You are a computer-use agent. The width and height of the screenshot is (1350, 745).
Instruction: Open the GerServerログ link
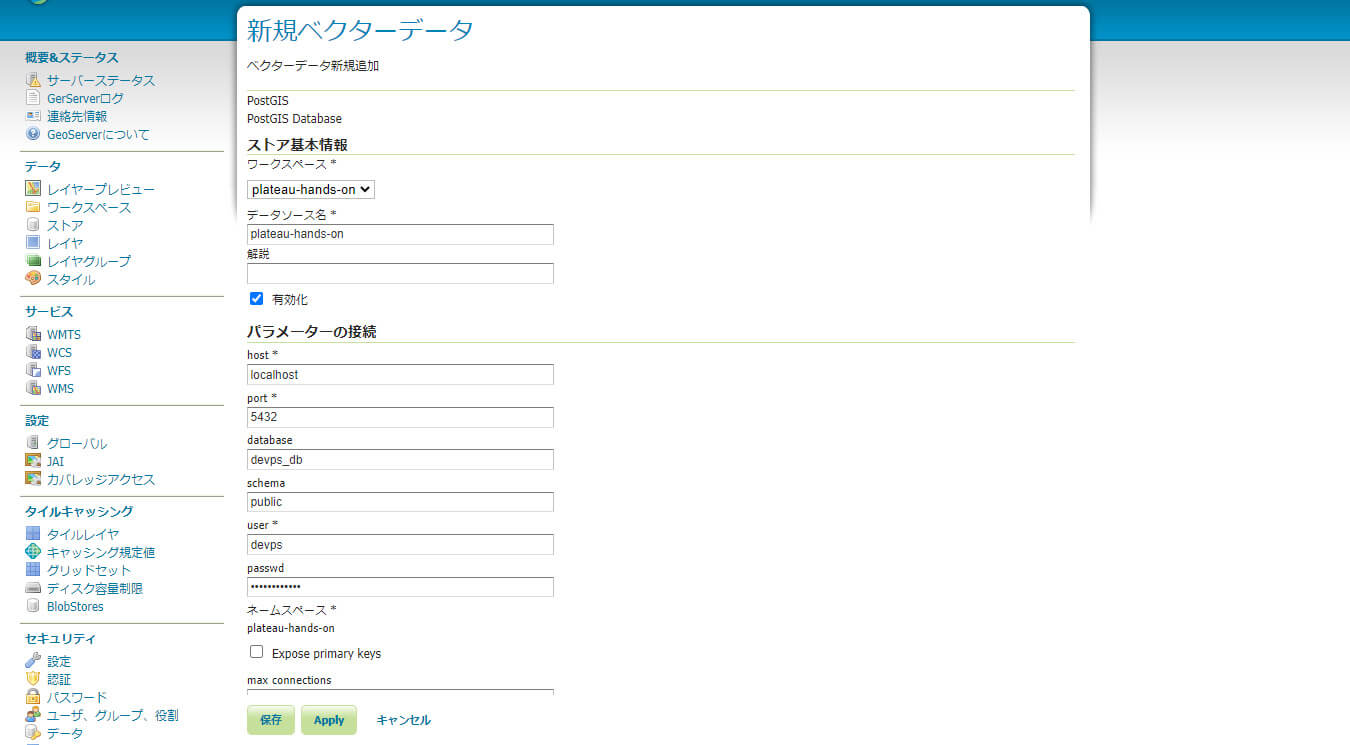(x=85, y=98)
